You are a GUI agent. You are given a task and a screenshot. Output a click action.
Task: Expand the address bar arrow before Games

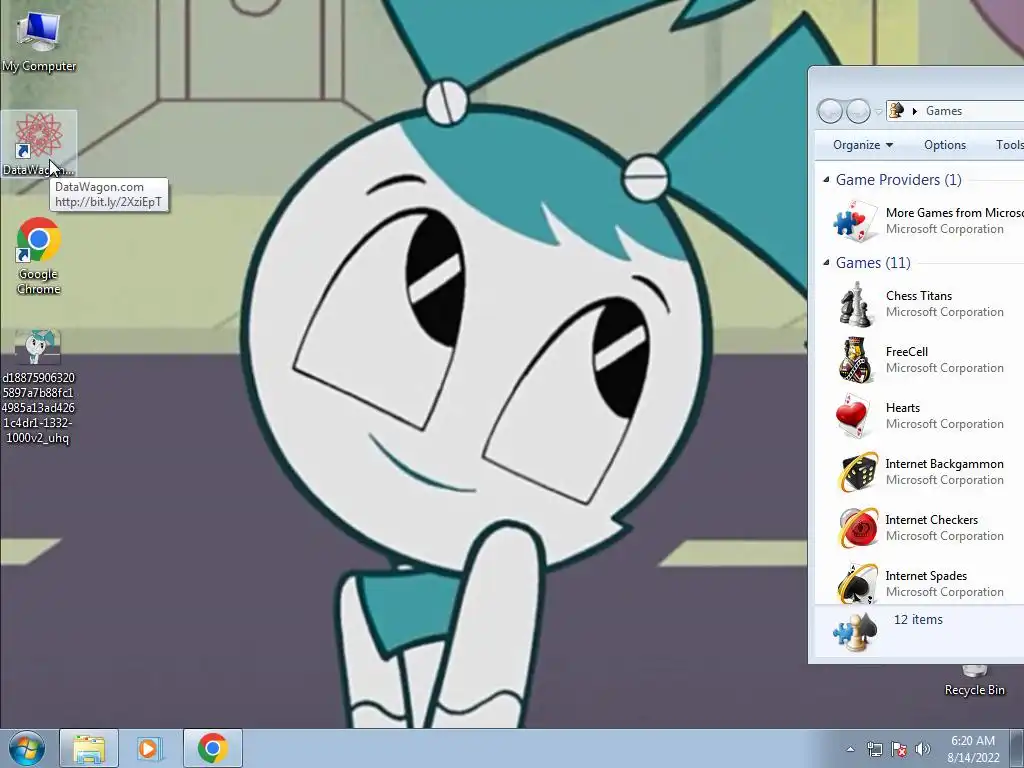[914, 111]
